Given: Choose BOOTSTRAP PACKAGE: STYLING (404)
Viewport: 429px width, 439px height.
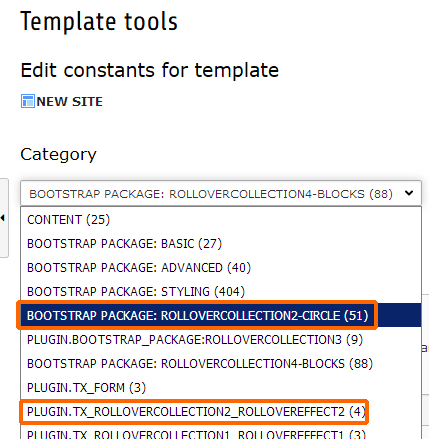Looking at the screenshot, I should [136, 292].
